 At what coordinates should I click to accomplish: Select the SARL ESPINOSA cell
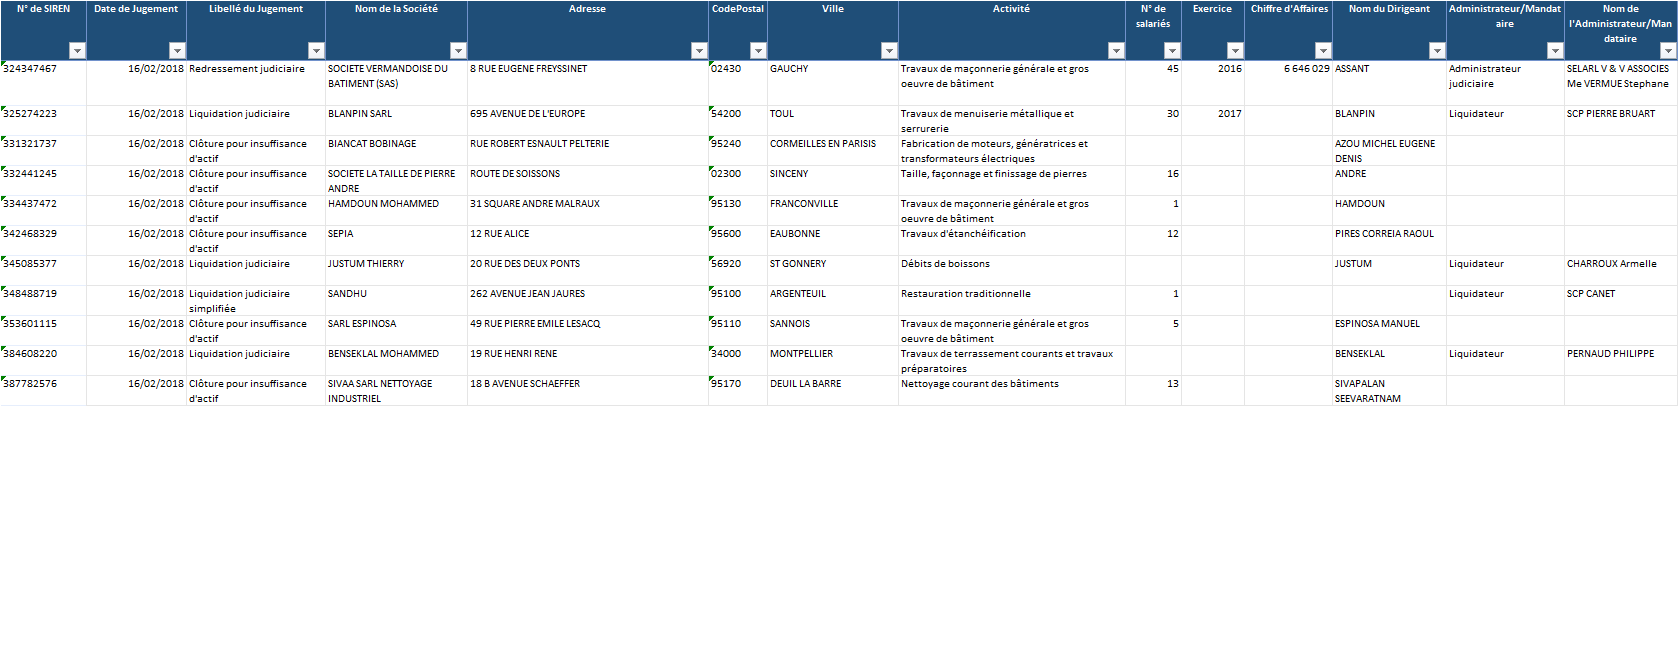(x=396, y=331)
